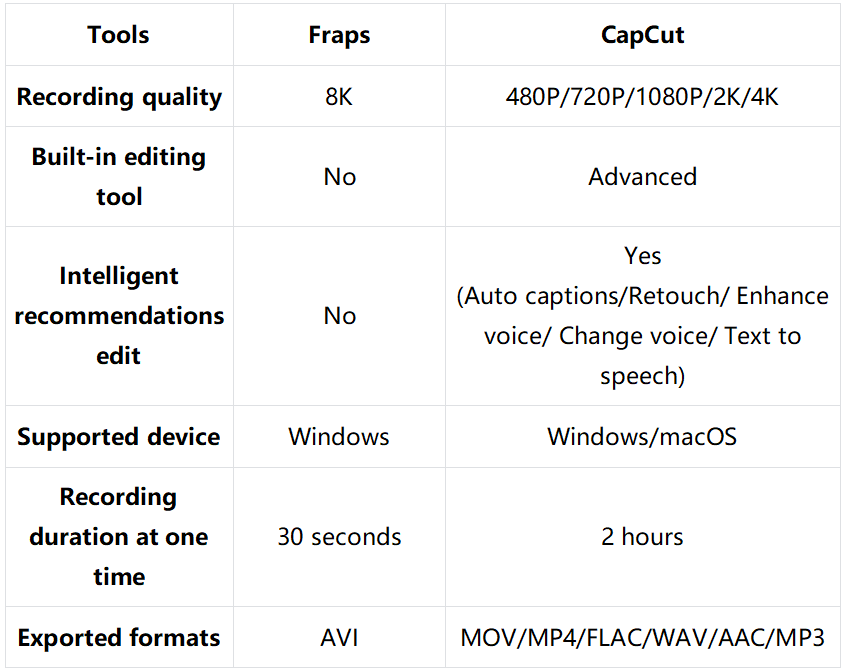849x671 pixels.
Task: Select the Advanced cell under CapCut
Action: click(642, 177)
